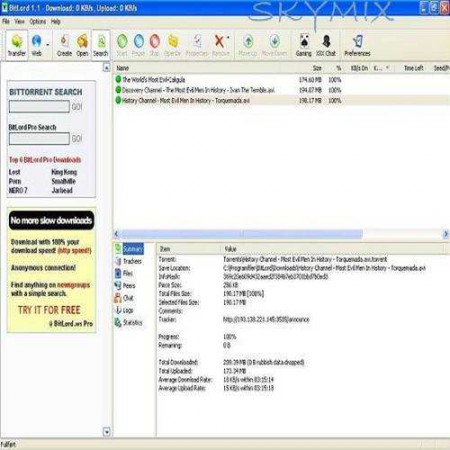The height and width of the screenshot is (450, 450).
Task: Click the torrent list horizontal scrollbar thumb
Action: [x=242, y=234]
